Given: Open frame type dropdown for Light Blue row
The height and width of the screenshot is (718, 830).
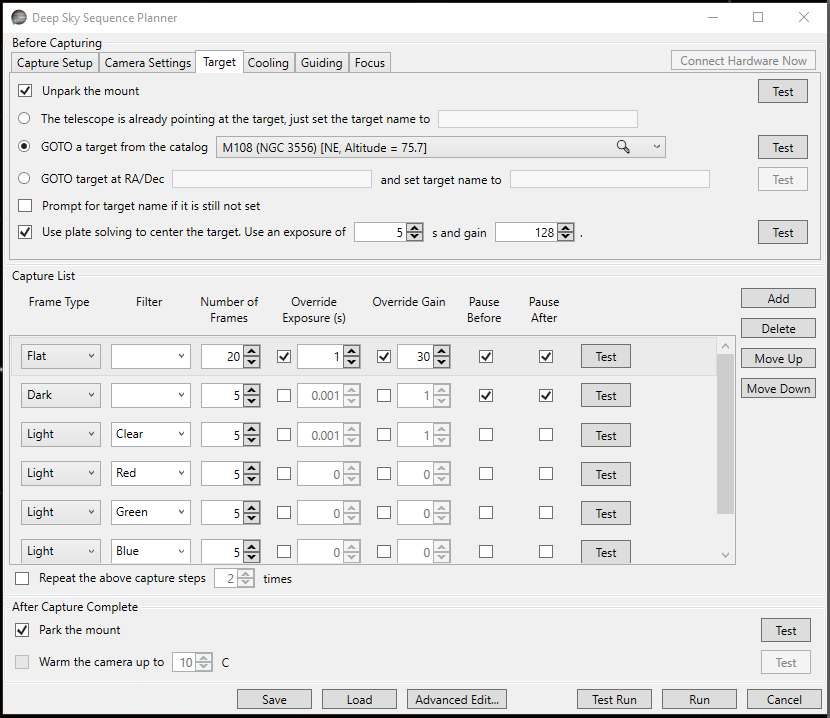Looking at the screenshot, I should [x=61, y=551].
